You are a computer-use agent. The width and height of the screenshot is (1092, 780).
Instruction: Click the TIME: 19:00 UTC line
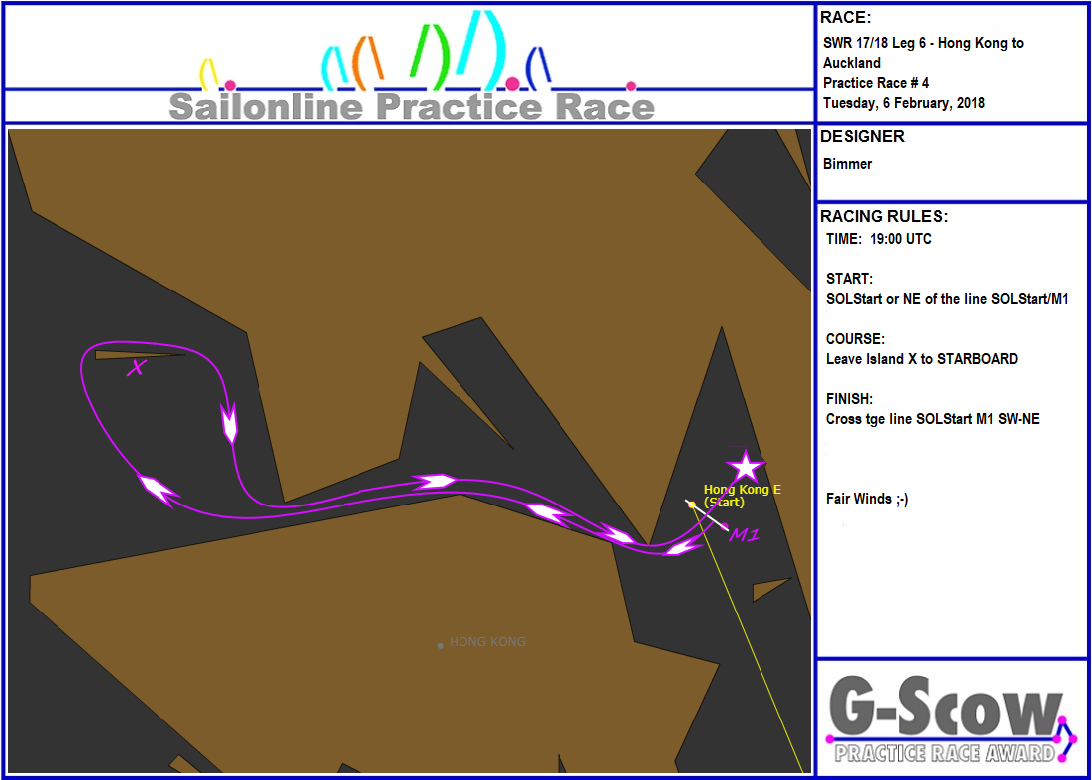(879, 239)
